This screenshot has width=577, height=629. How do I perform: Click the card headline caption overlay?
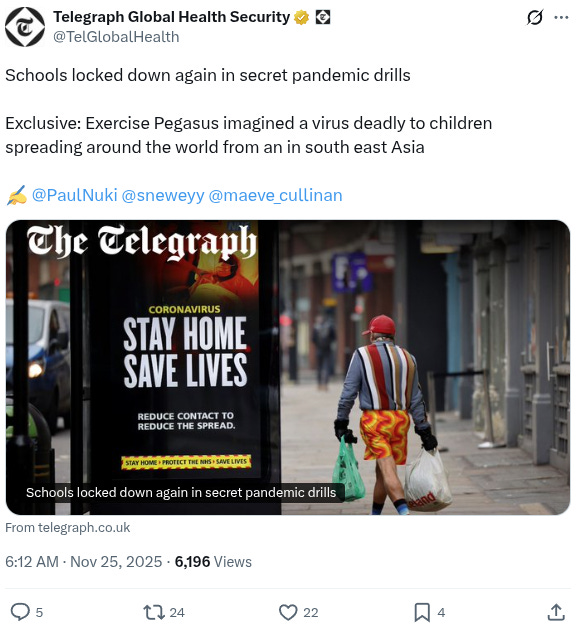coord(181,492)
